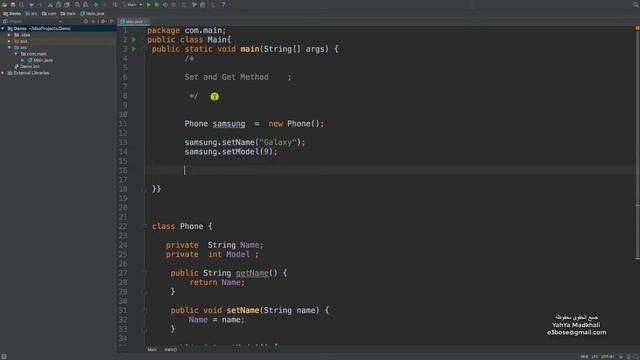Image resolution: width=640 pixels, height=360 pixels.
Task: Click the Paste toolbar icon
Action: click(x=67, y=4)
